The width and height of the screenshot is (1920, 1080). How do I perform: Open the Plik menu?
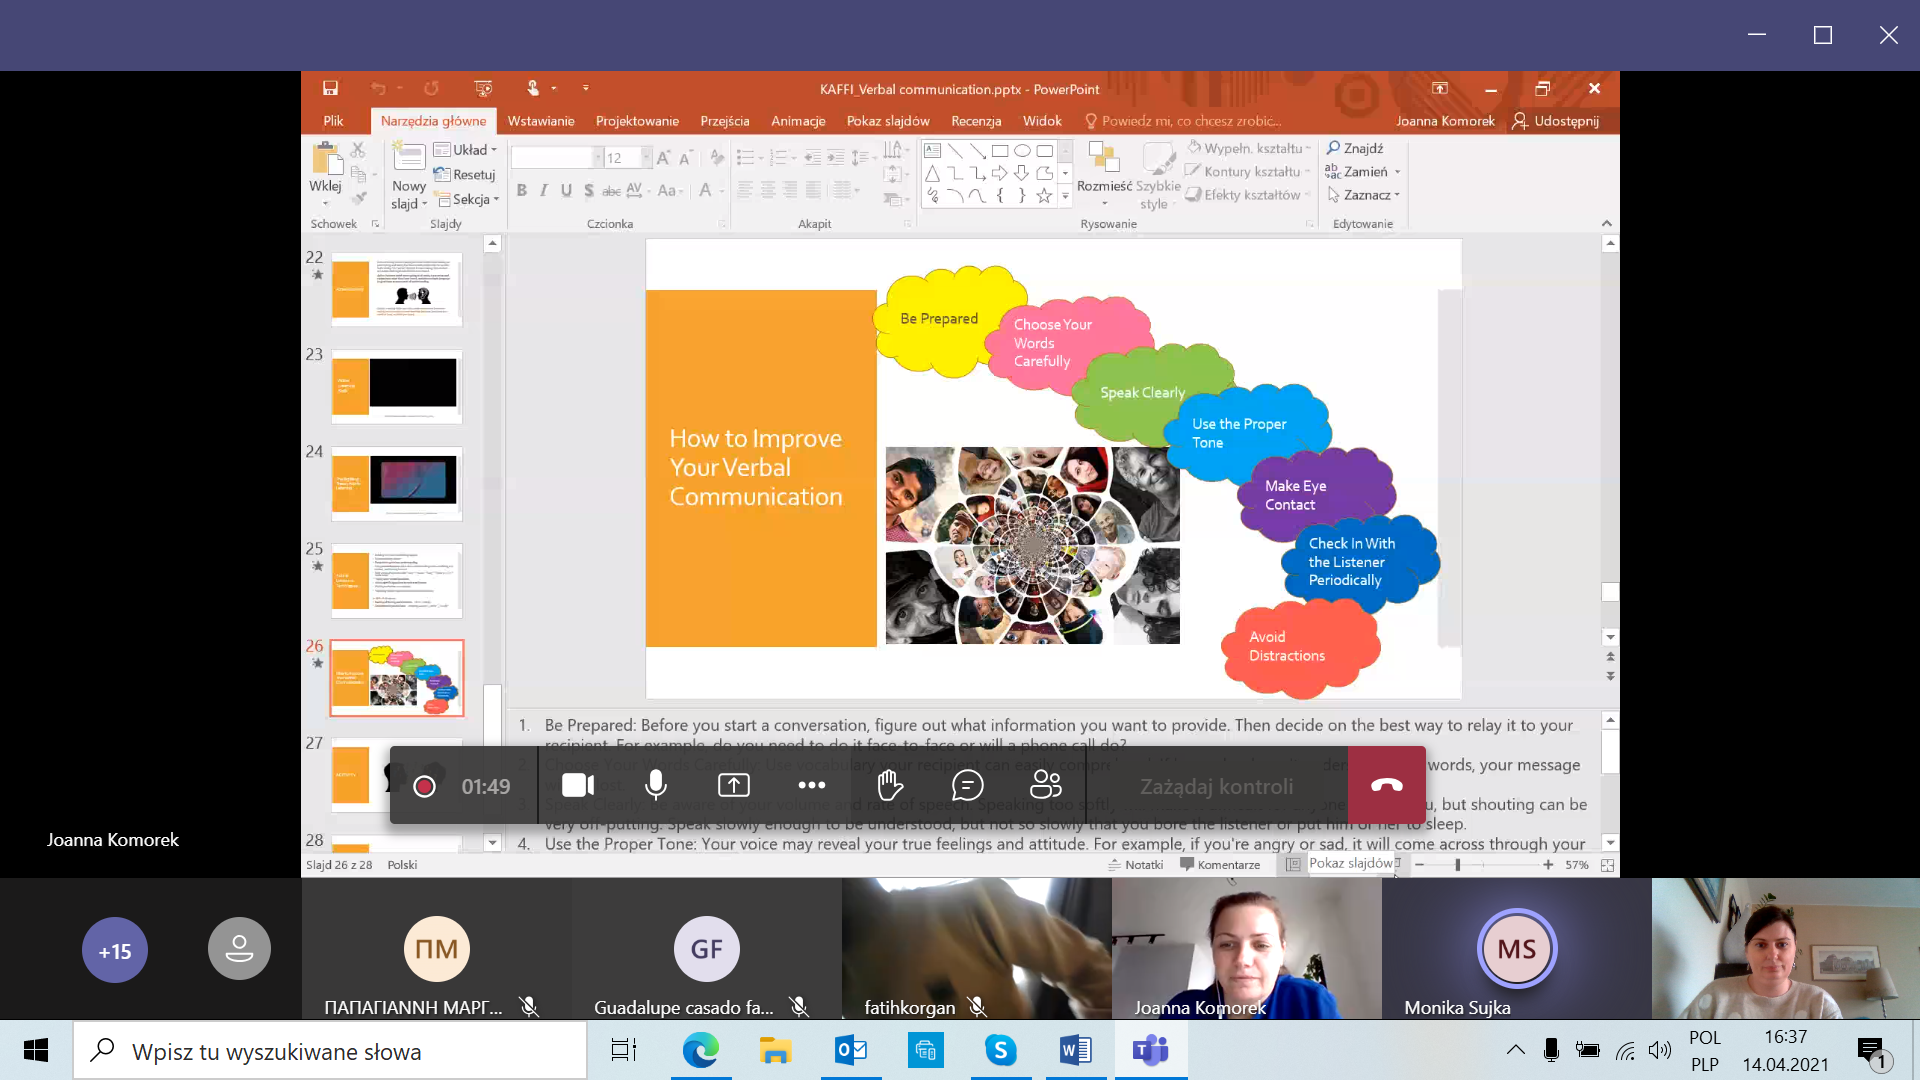333,121
